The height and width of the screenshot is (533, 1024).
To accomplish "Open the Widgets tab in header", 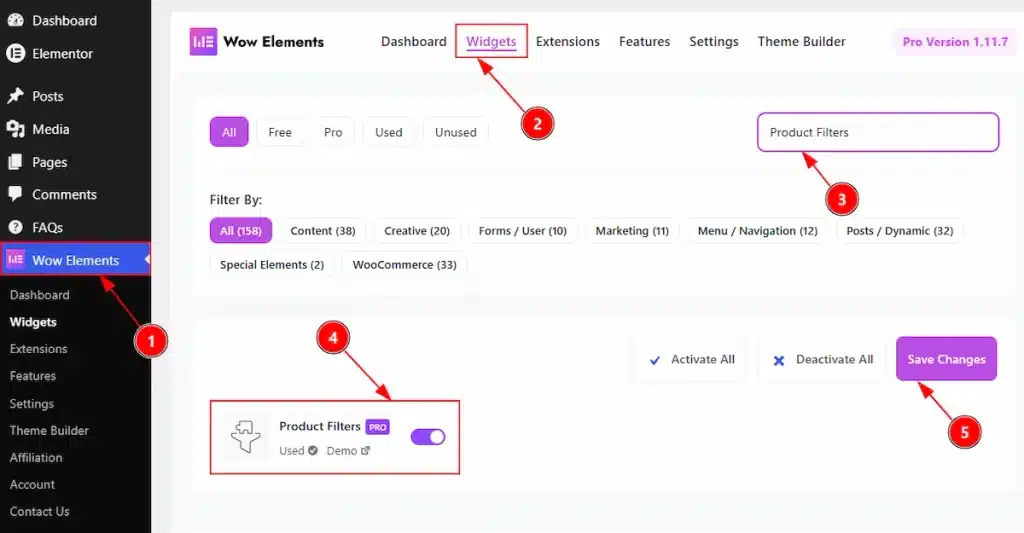I will tap(491, 41).
